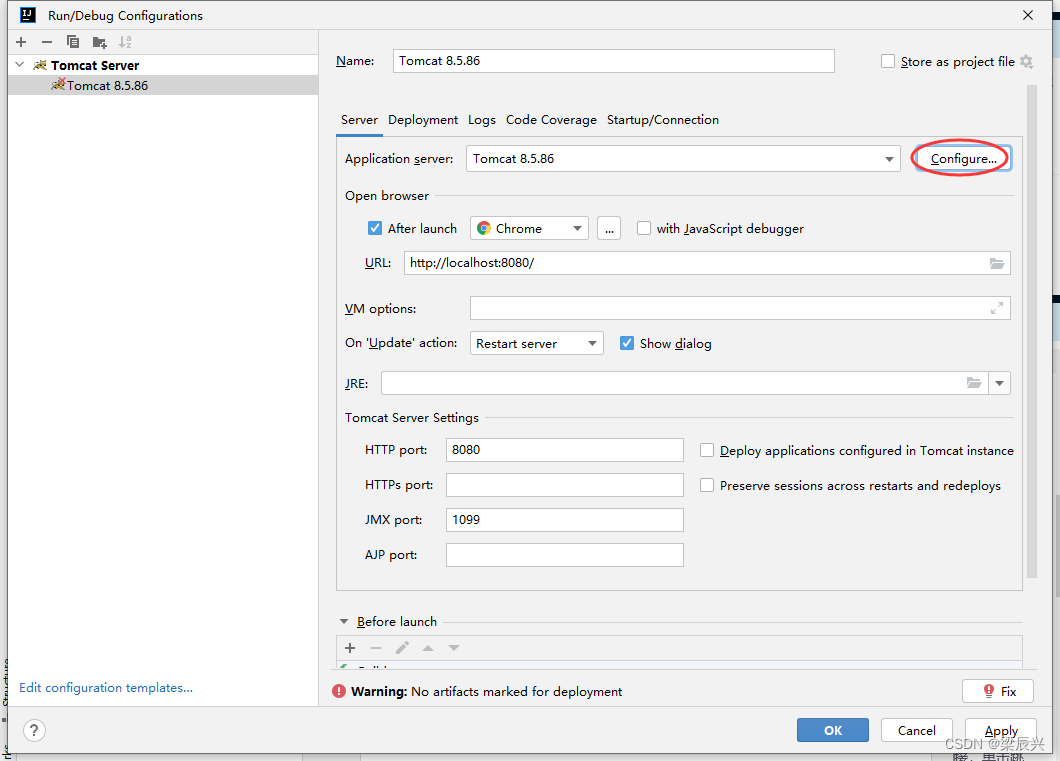Enable Deploy applications configured in Tomcat instance

click(x=706, y=450)
